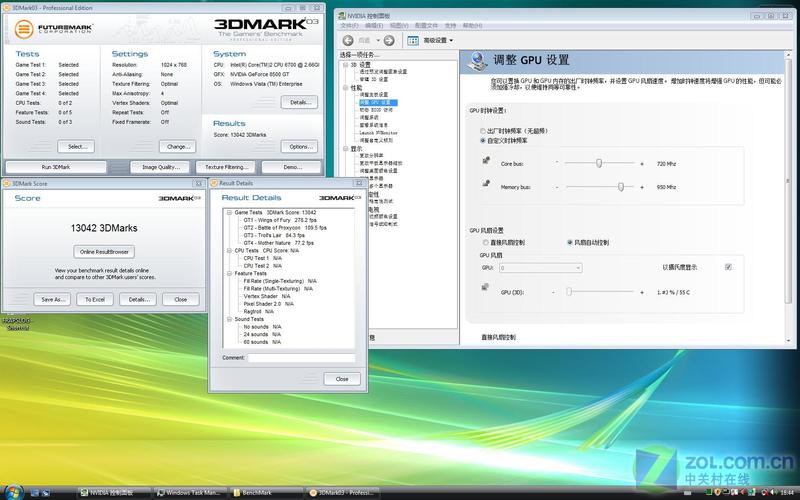This screenshot has height=500, width=800.
Task: Open the Profiles menu in NVIDIA control panel
Action: tap(426, 26)
